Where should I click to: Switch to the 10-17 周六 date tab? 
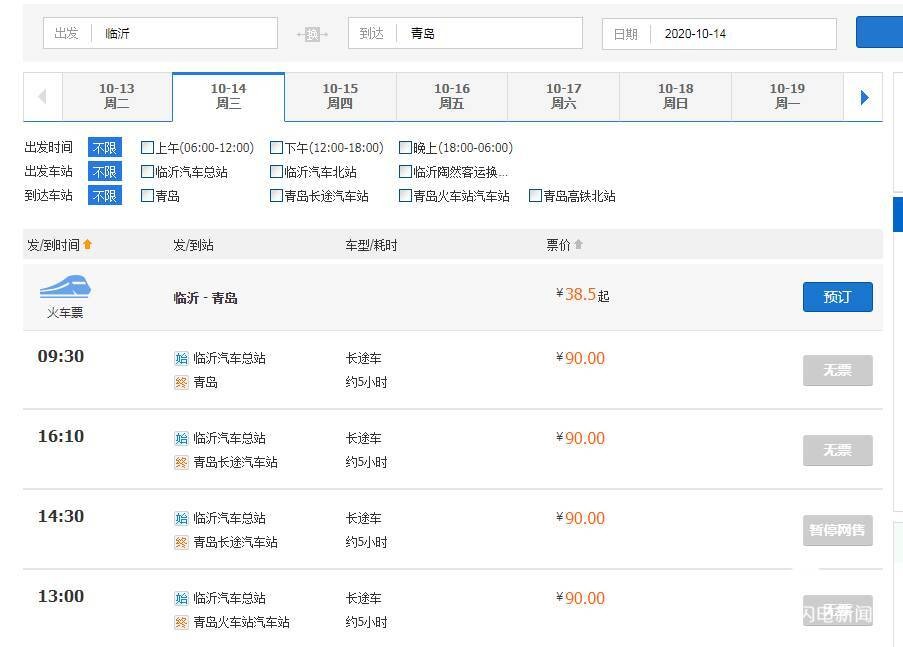tap(563, 97)
